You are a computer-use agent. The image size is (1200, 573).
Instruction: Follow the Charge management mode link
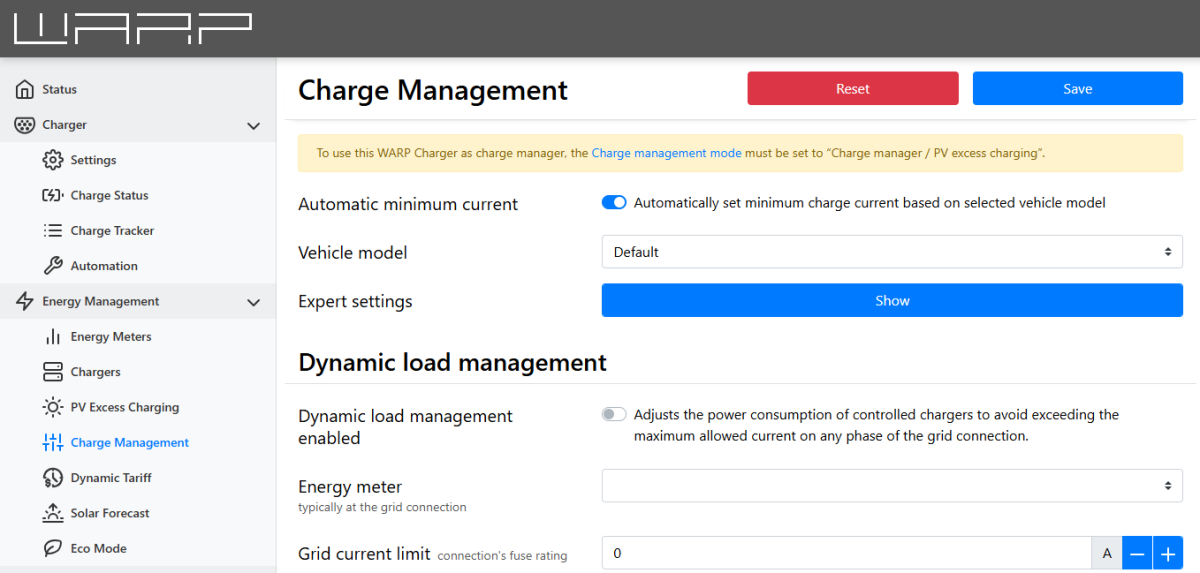click(x=666, y=153)
